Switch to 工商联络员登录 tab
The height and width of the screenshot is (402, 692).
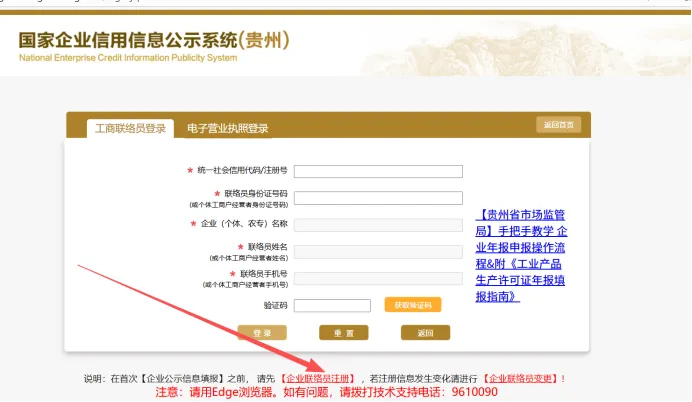click(x=130, y=128)
